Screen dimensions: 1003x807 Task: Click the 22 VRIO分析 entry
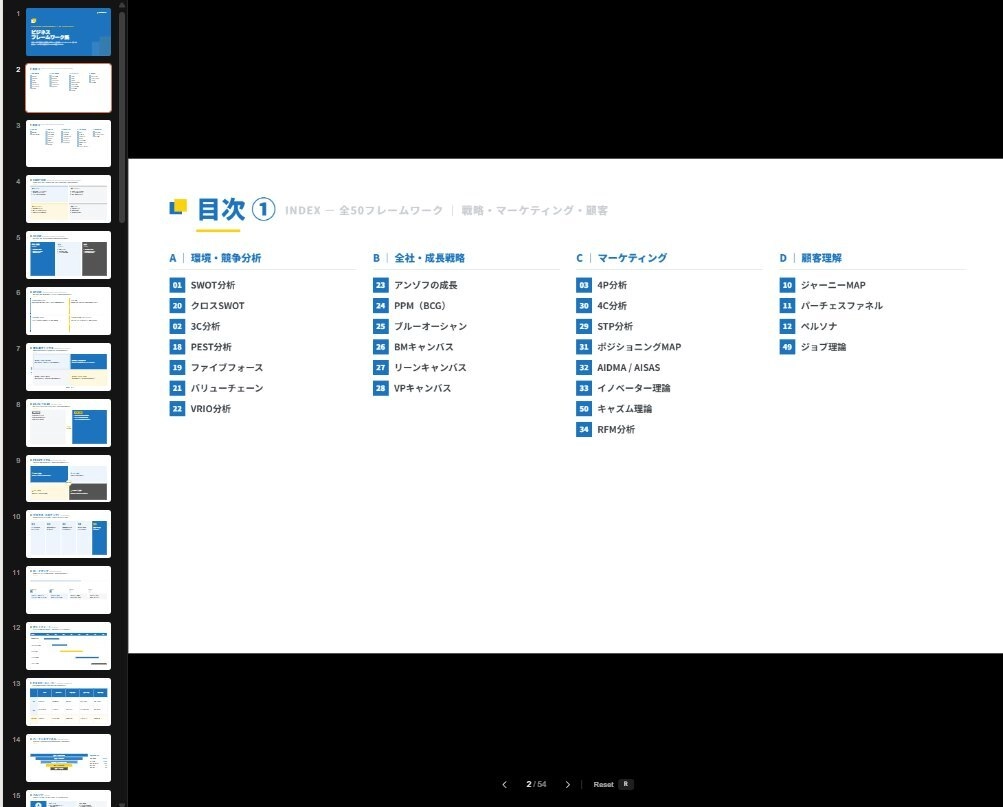(200, 409)
